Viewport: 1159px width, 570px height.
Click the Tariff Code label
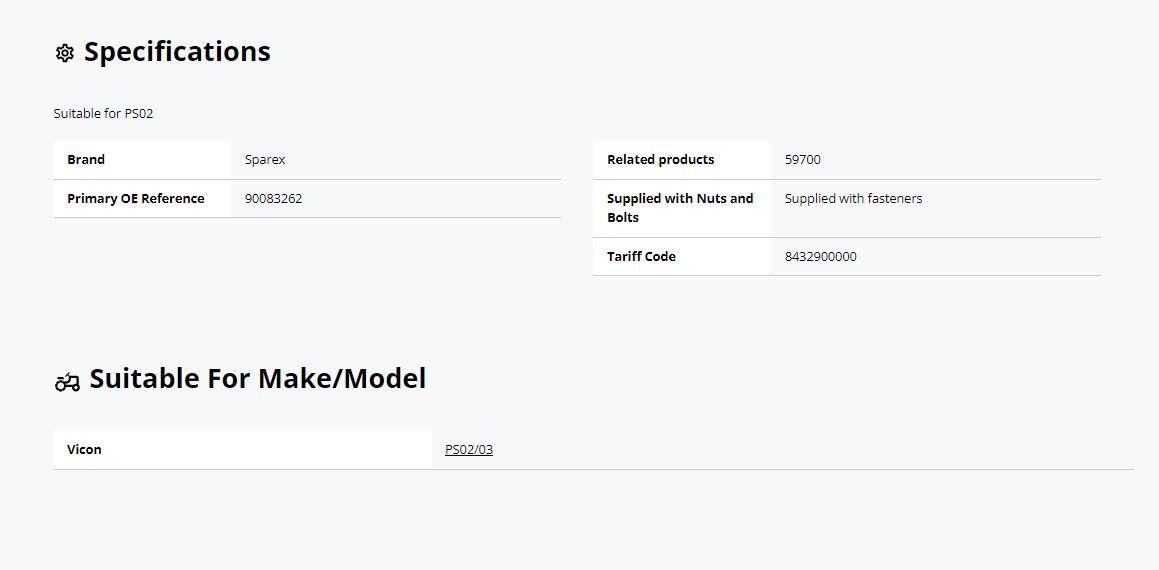coord(641,257)
